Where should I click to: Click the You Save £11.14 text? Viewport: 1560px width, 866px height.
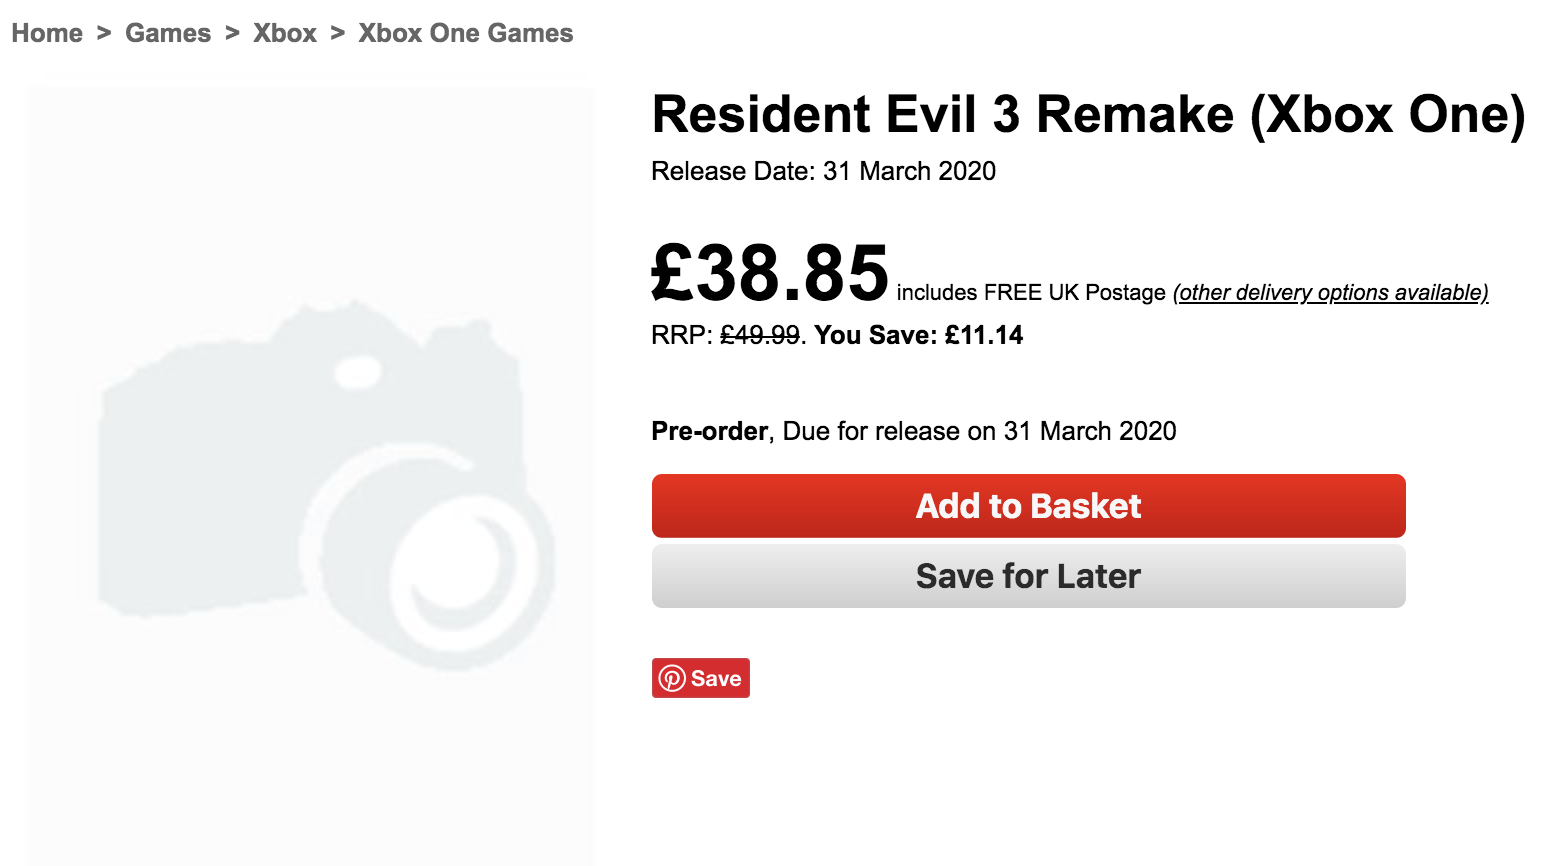[919, 335]
